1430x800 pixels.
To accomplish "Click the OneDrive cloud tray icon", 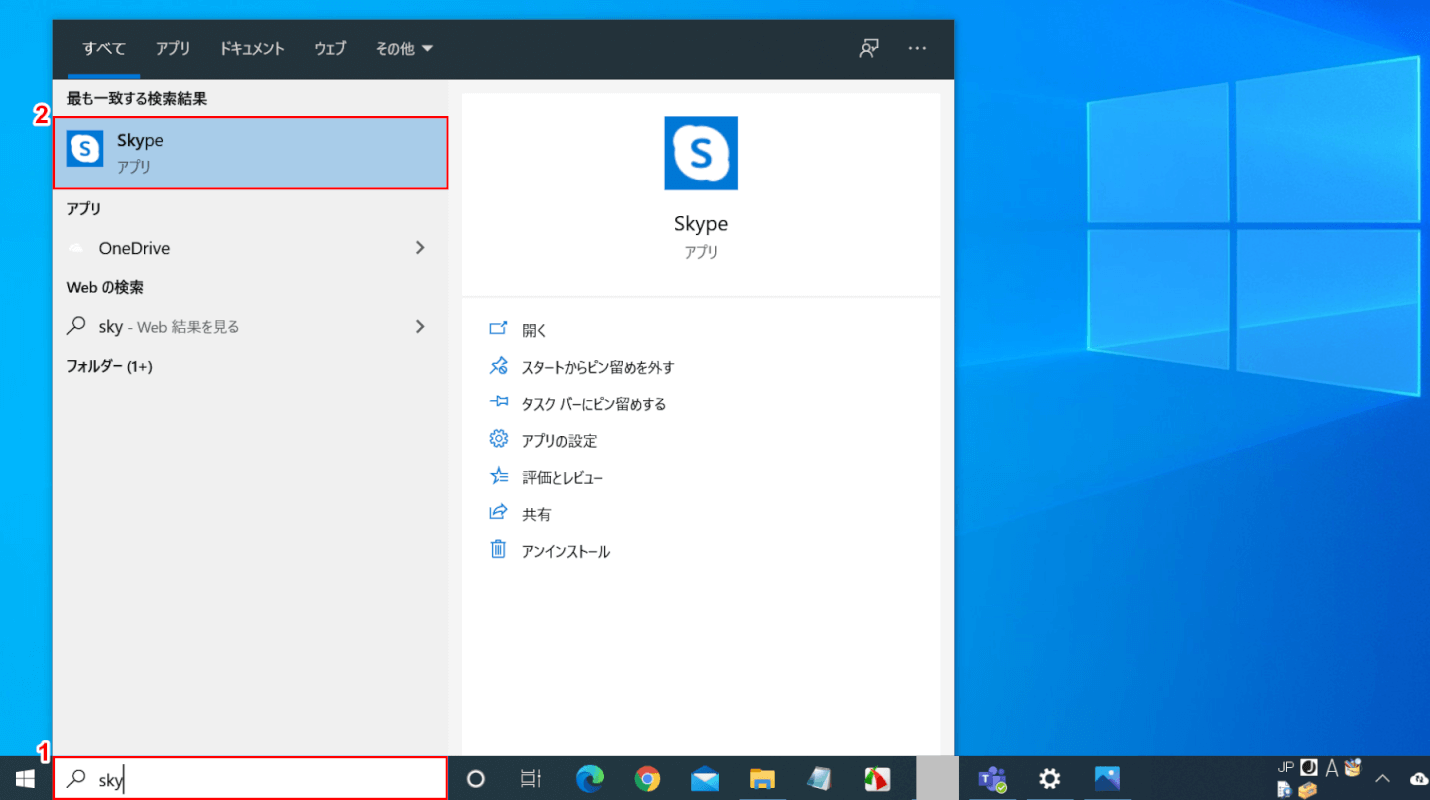I will click(x=1418, y=778).
